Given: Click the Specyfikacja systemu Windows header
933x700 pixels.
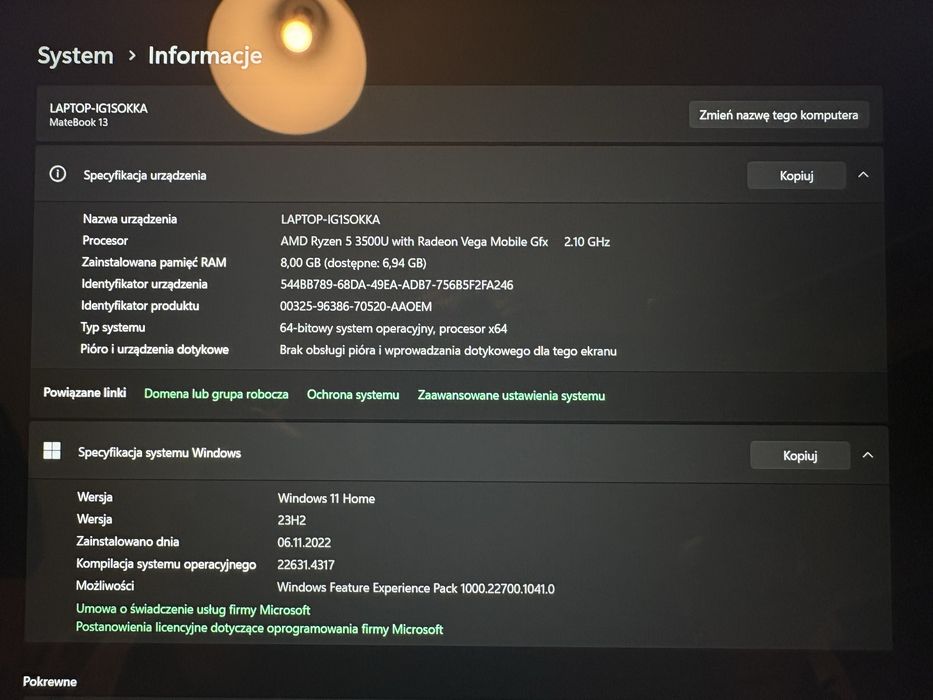Looking at the screenshot, I should [x=458, y=453].
